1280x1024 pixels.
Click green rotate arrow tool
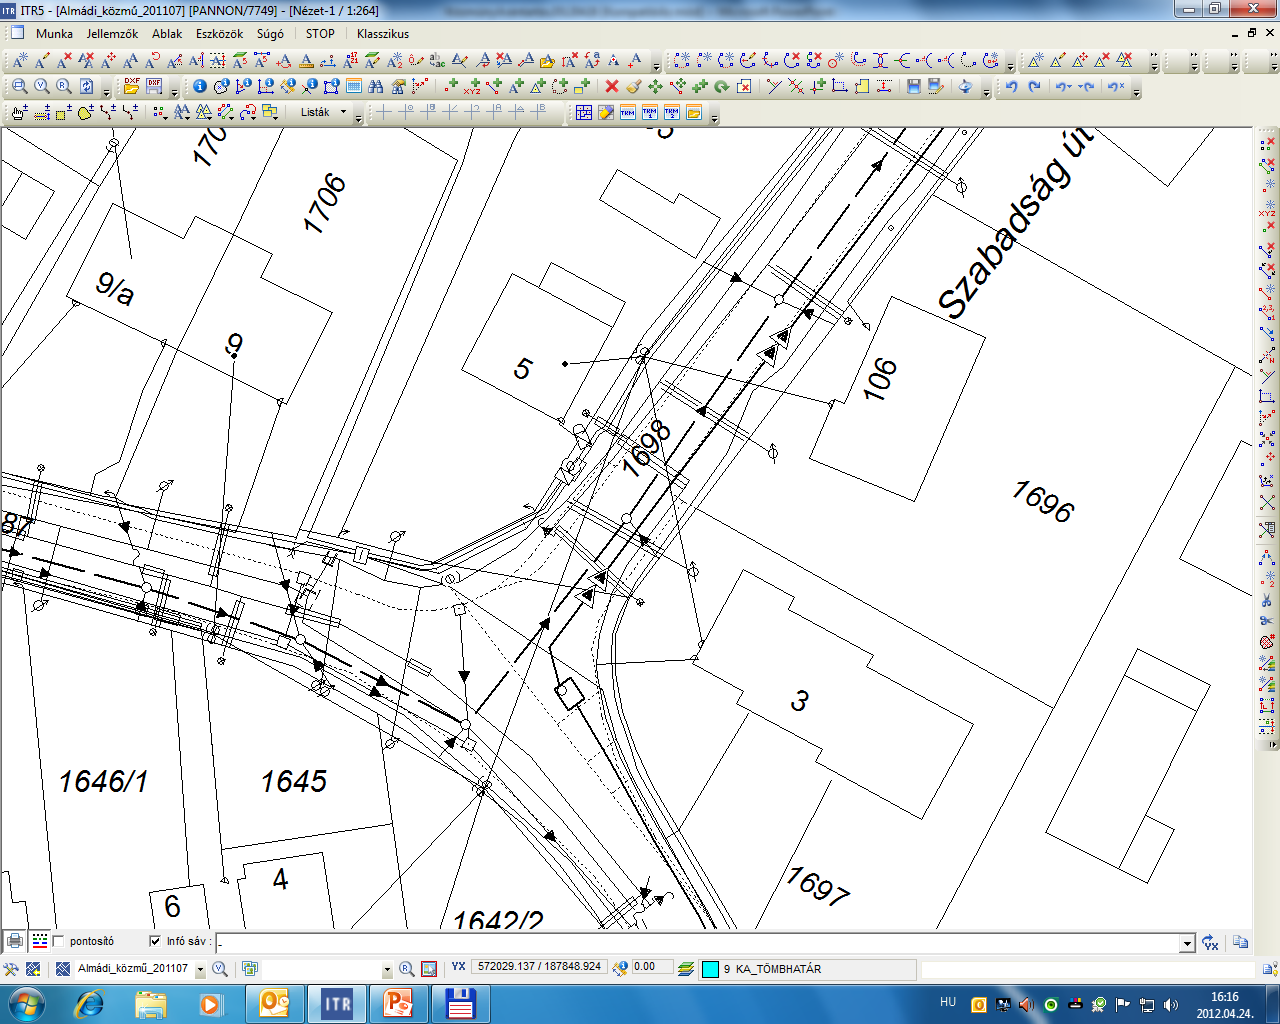coord(721,86)
